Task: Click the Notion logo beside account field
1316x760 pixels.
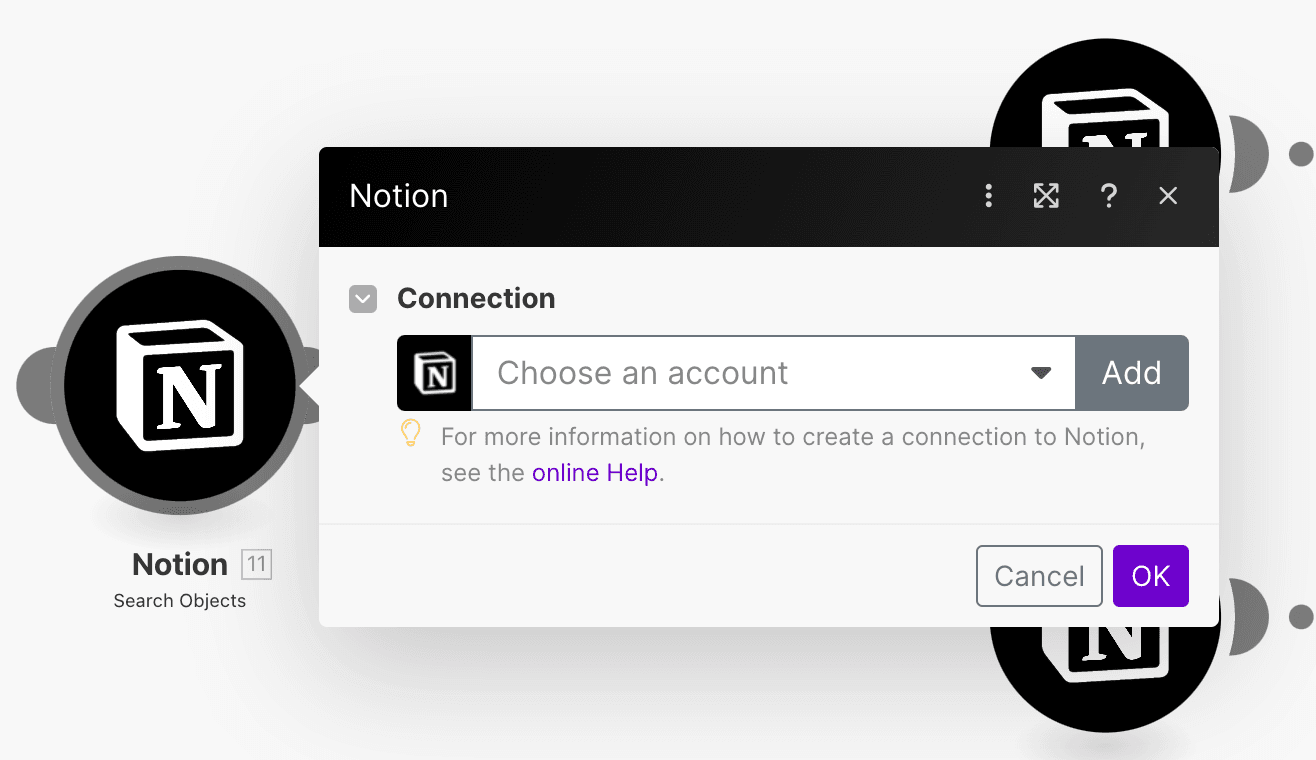Action: click(435, 373)
